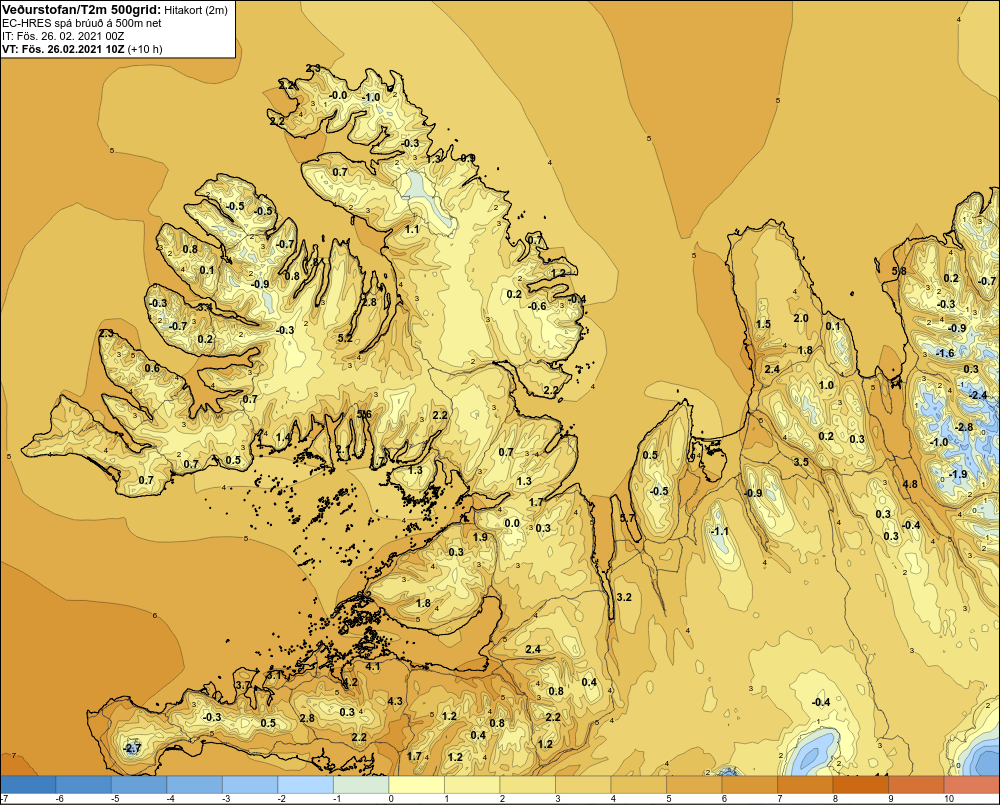Click the '5.7' temperature value on the map
1000x805 pixels.
(628, 518)
